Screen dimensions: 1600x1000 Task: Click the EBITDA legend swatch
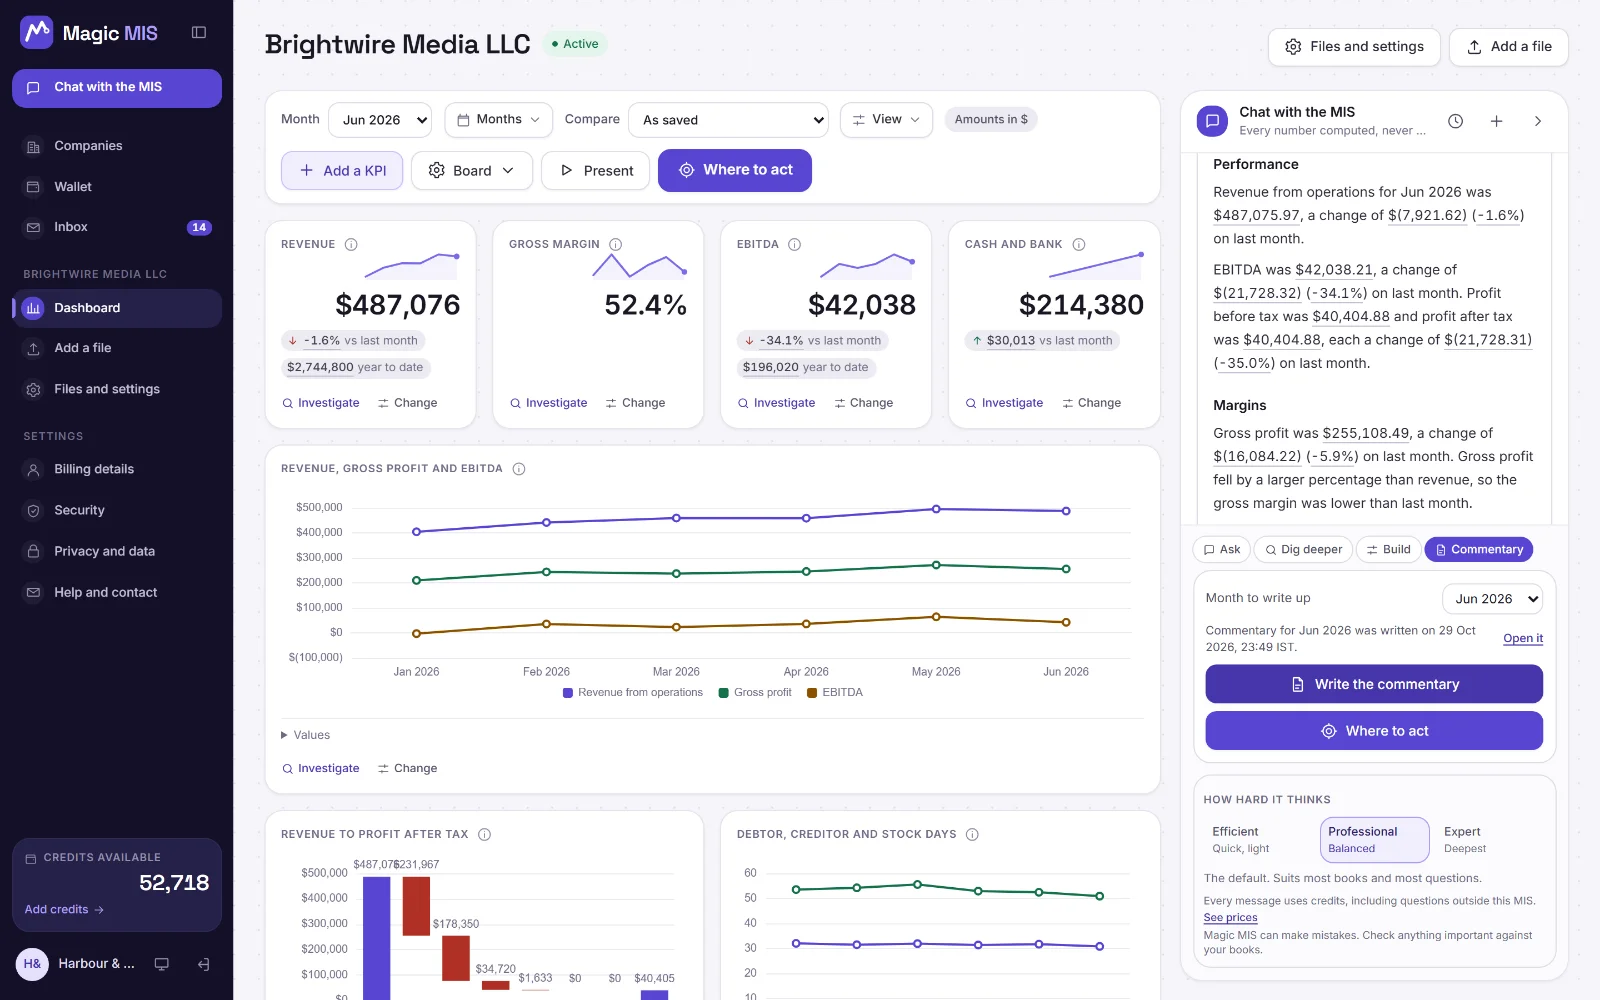(x=812, y=692)
